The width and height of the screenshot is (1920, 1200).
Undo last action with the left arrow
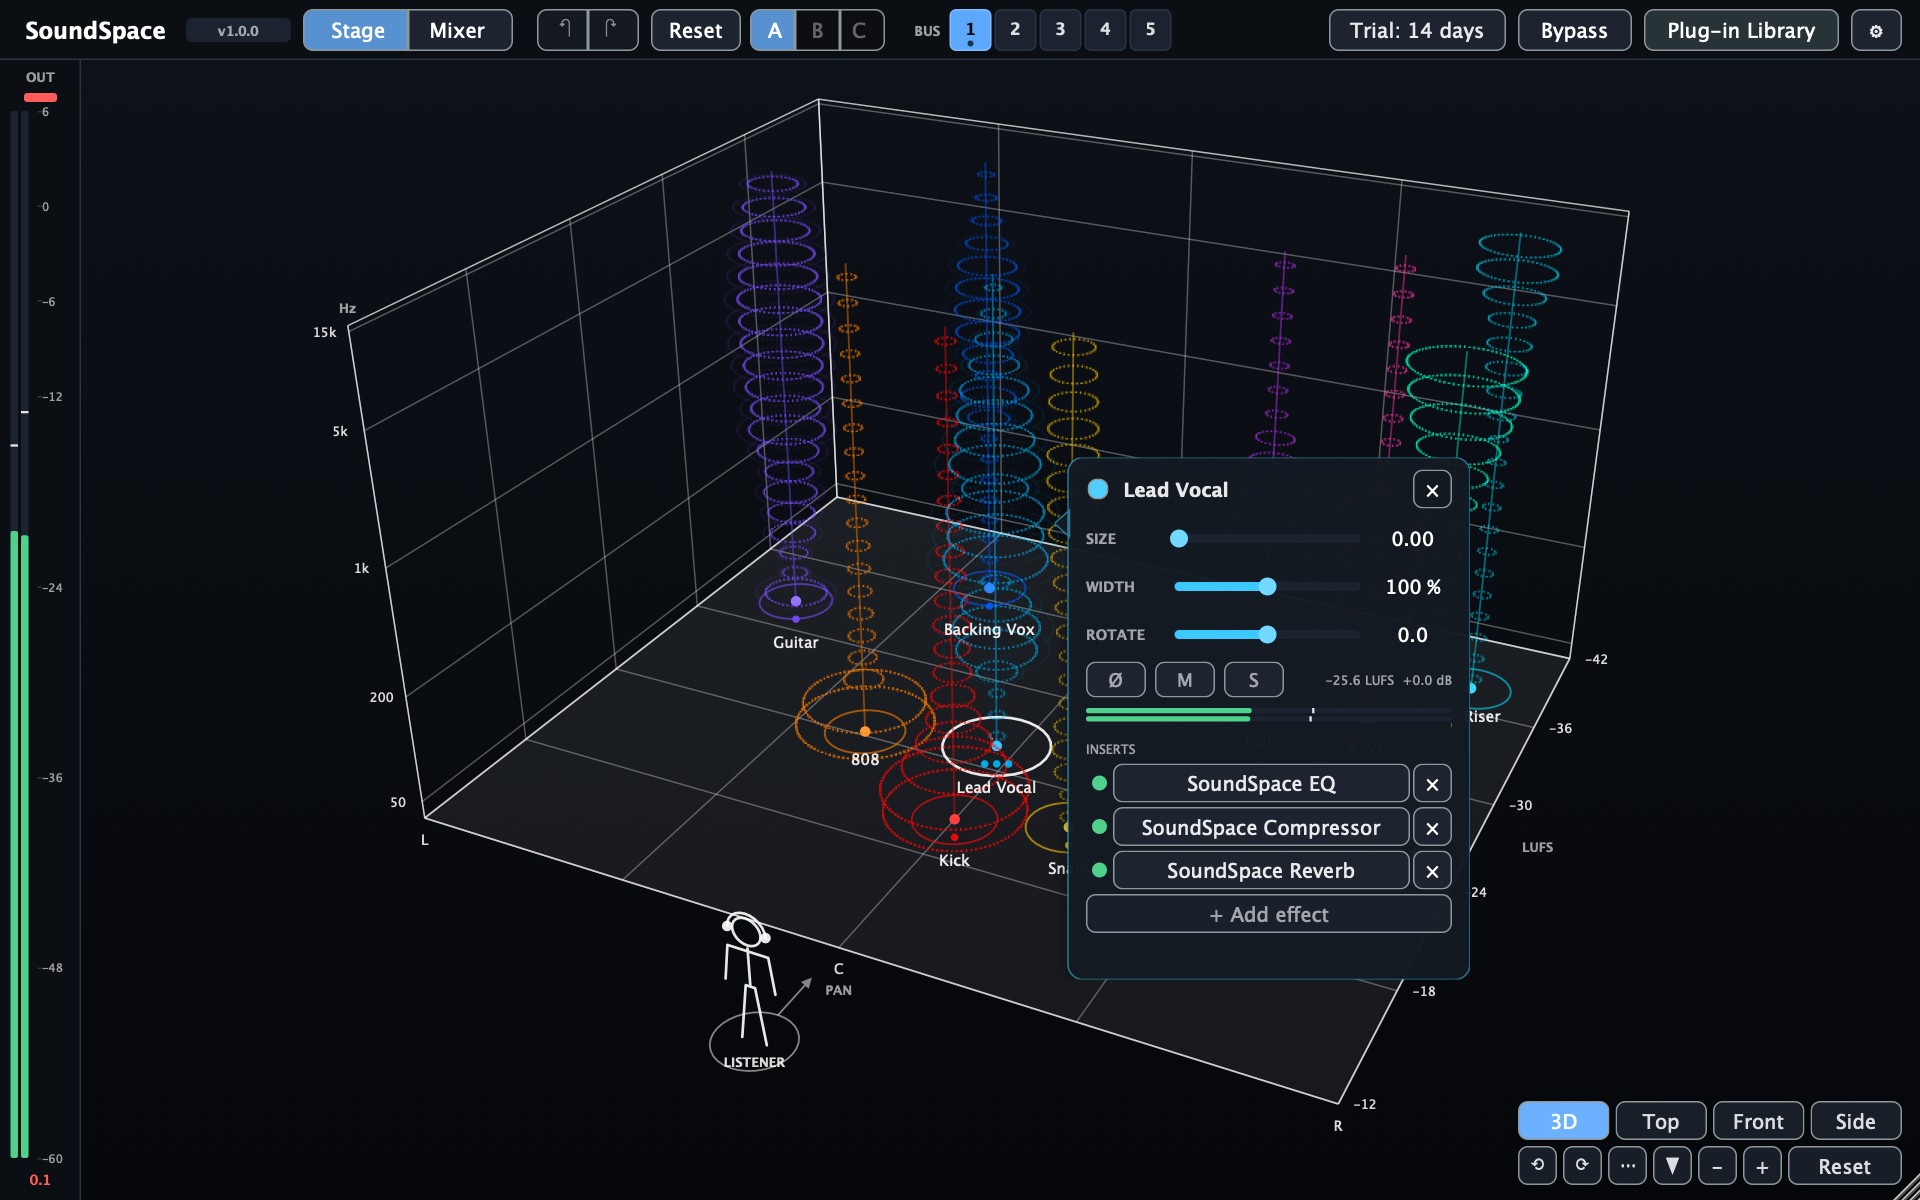[x=563, y=30]
